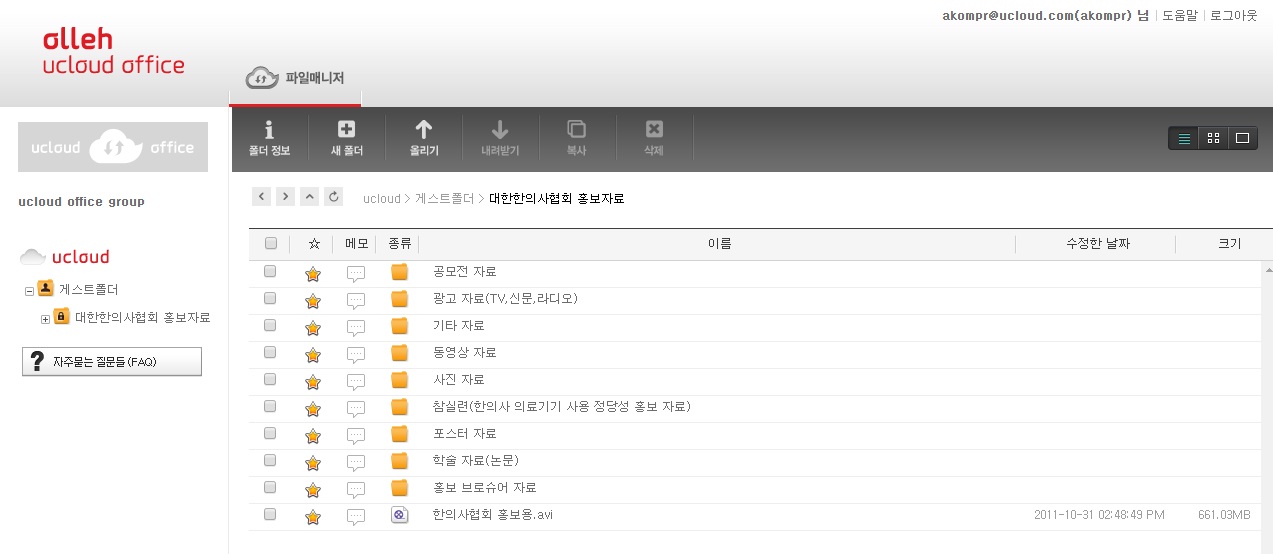Open the 자주묻는 질문들(FAQ) button

[112, 362]
